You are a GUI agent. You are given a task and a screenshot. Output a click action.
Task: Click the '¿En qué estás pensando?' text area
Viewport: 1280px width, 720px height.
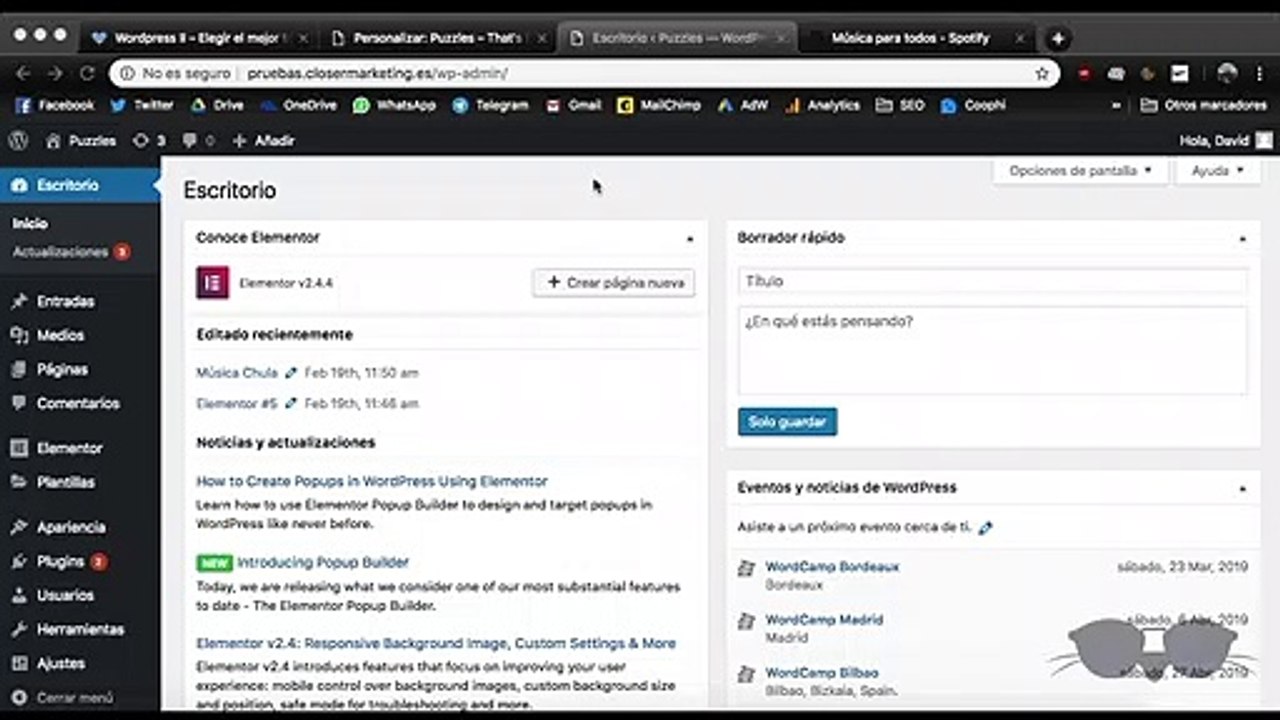point(993,350)
